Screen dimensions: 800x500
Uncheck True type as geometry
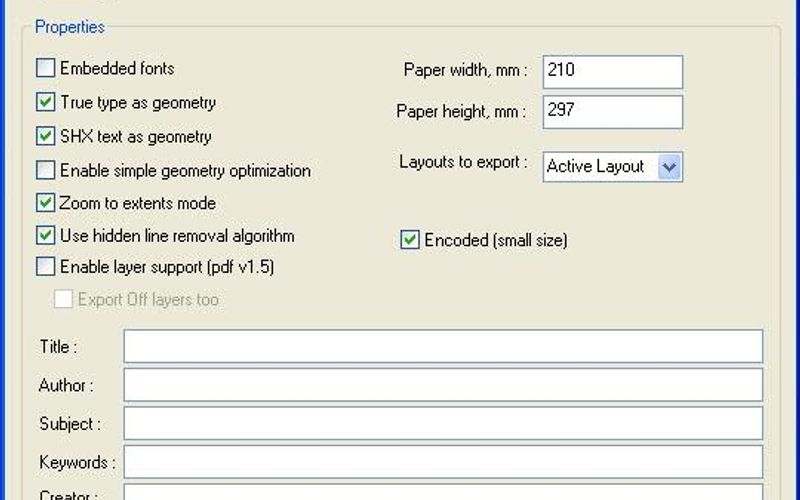(x=45, y=102)
